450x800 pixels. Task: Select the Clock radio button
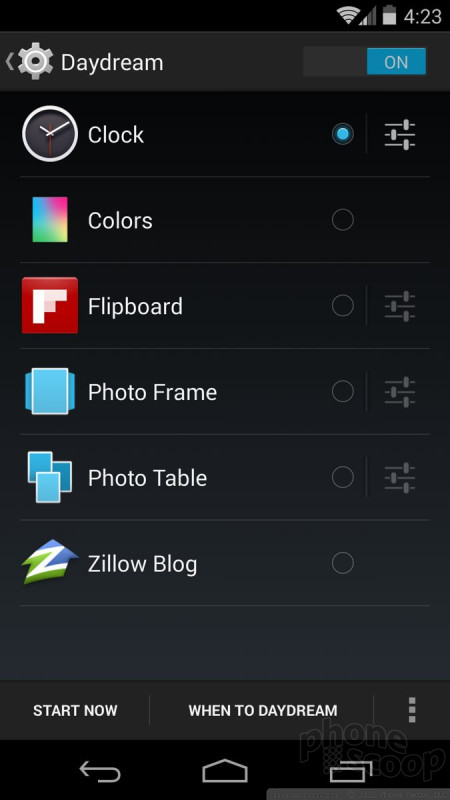pos(342,134)
